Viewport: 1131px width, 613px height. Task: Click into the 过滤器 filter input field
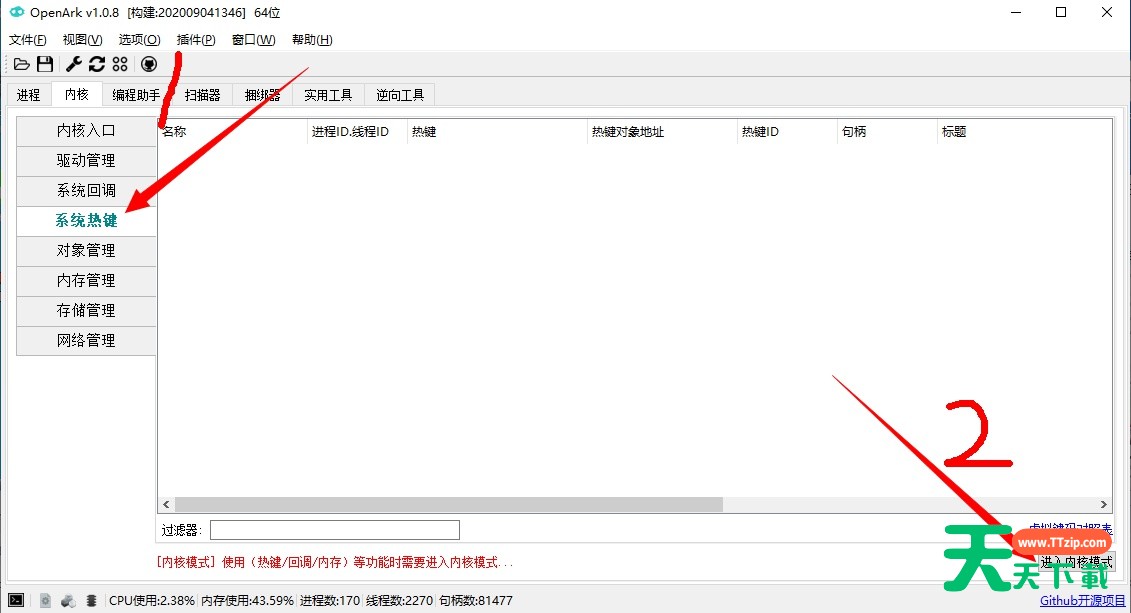click(x=334, y=530)
